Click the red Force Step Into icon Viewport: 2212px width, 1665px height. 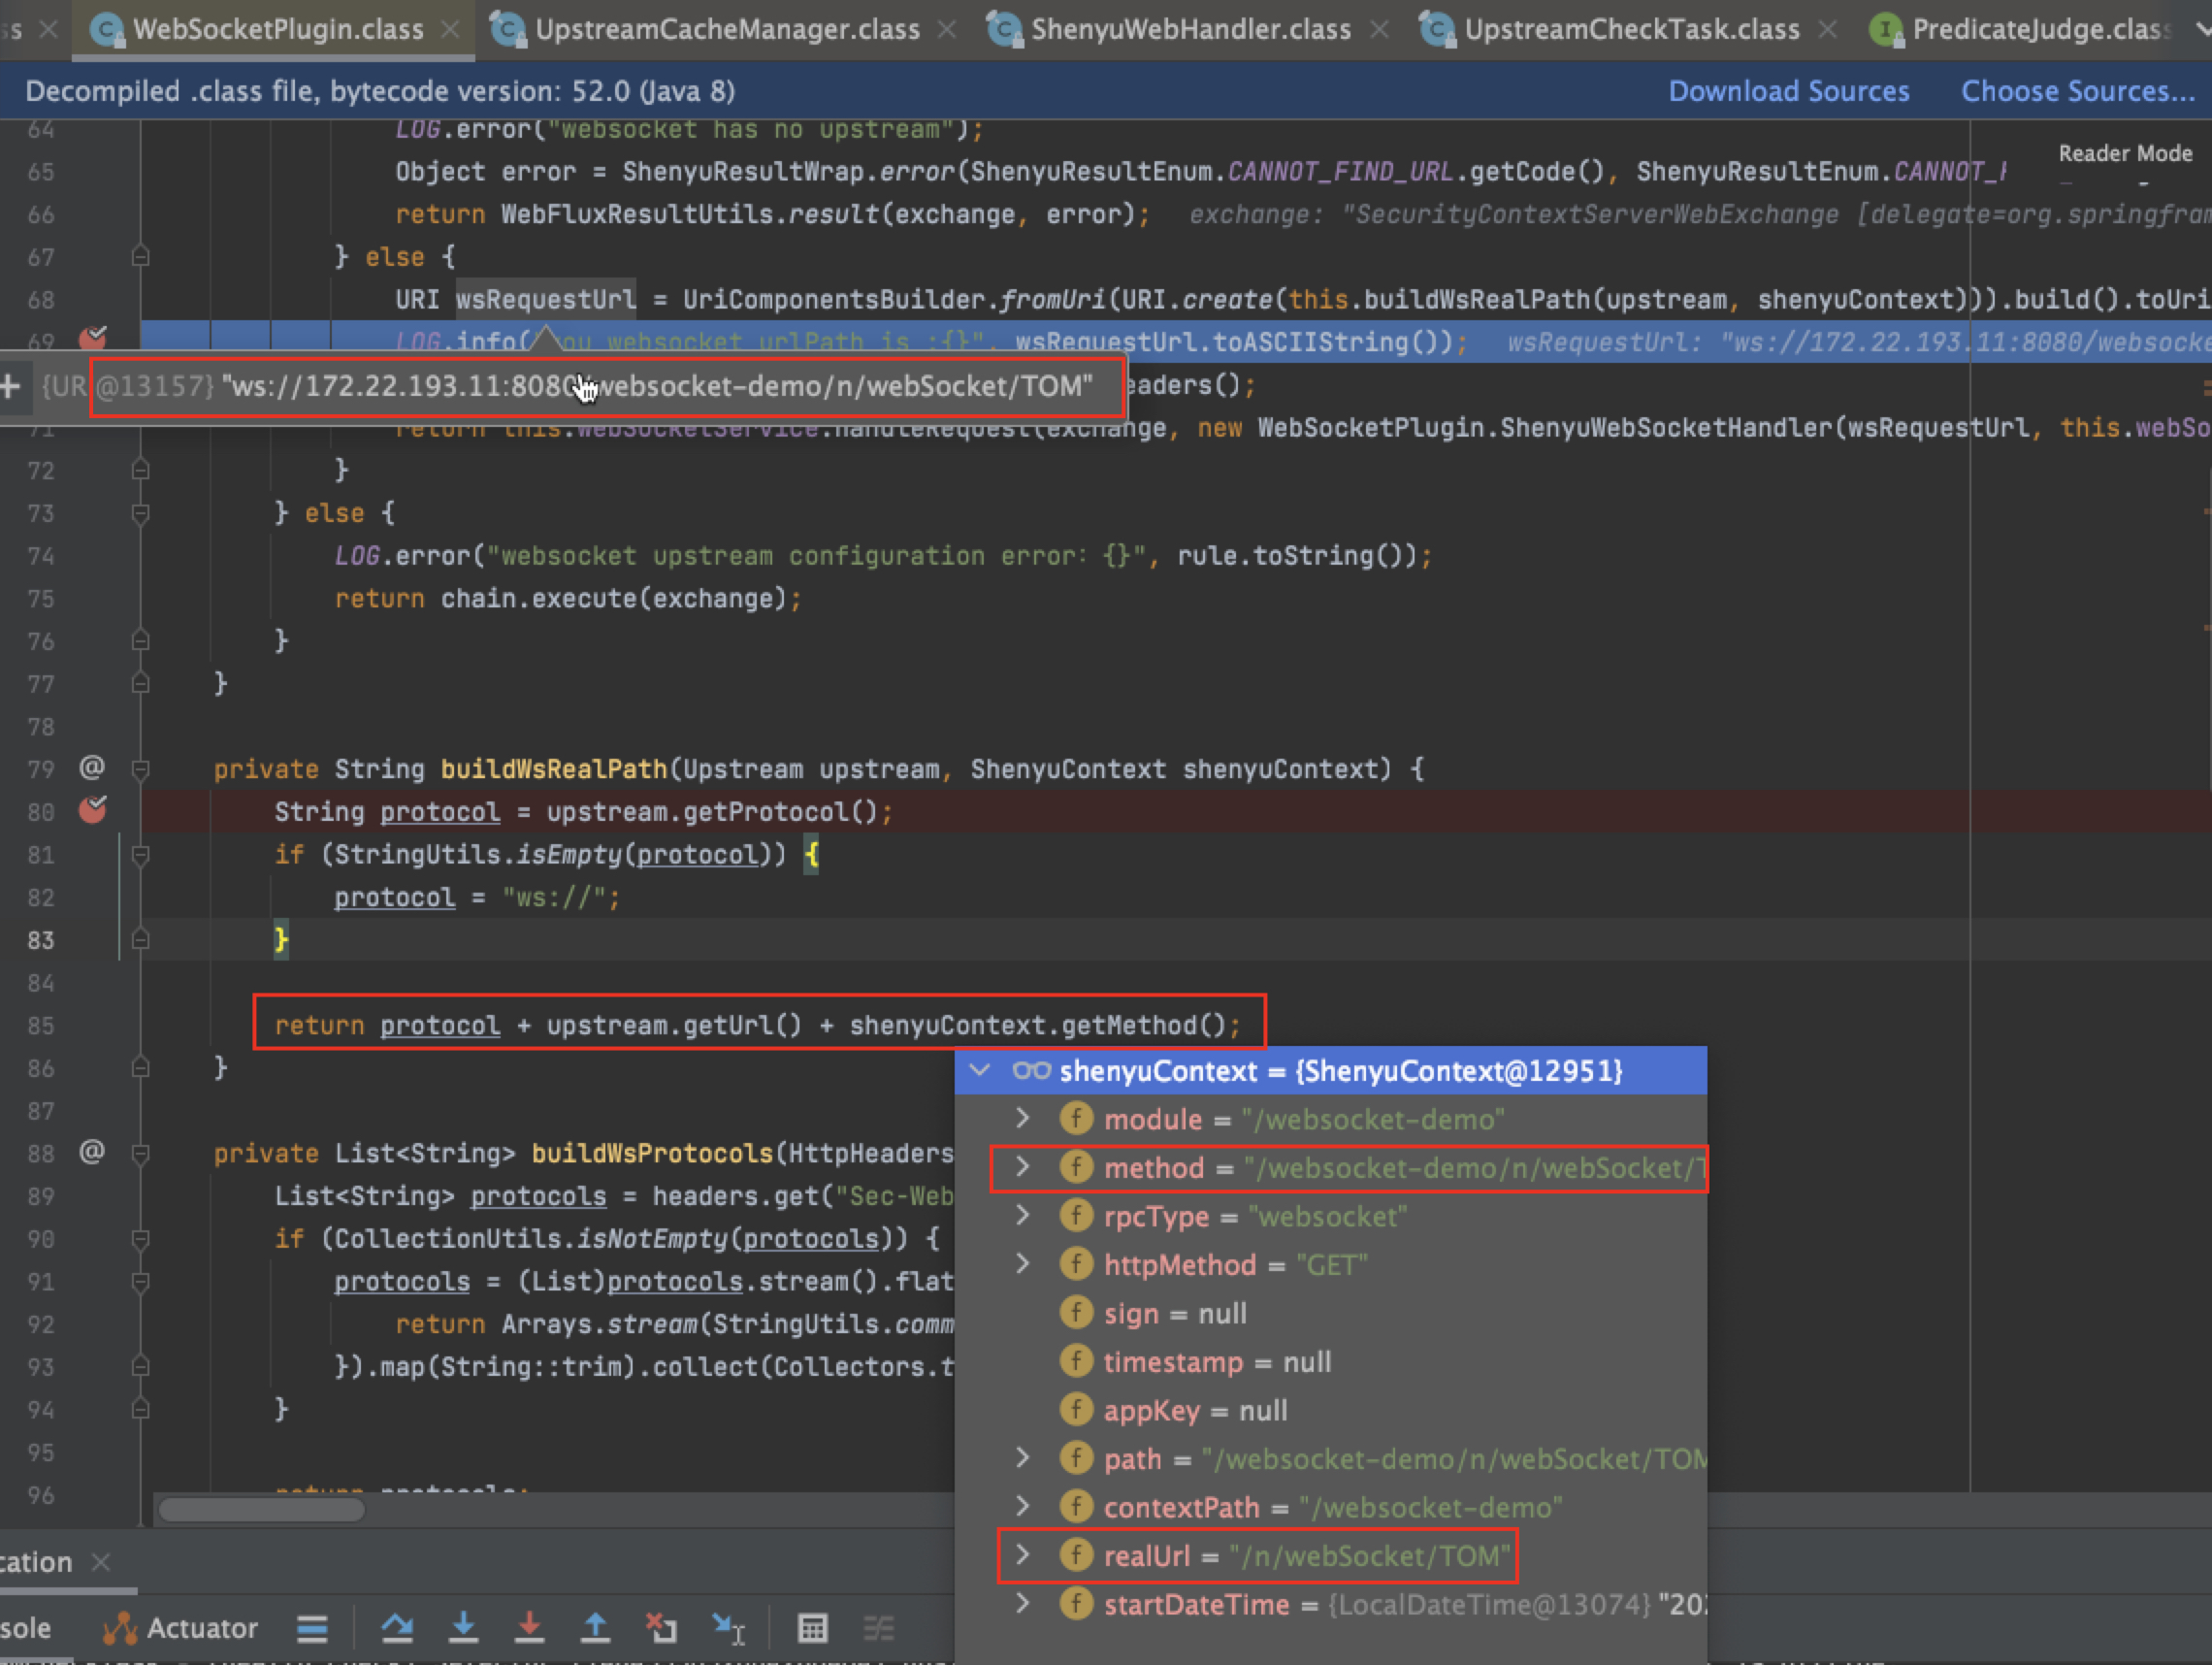pos(529,1628)
